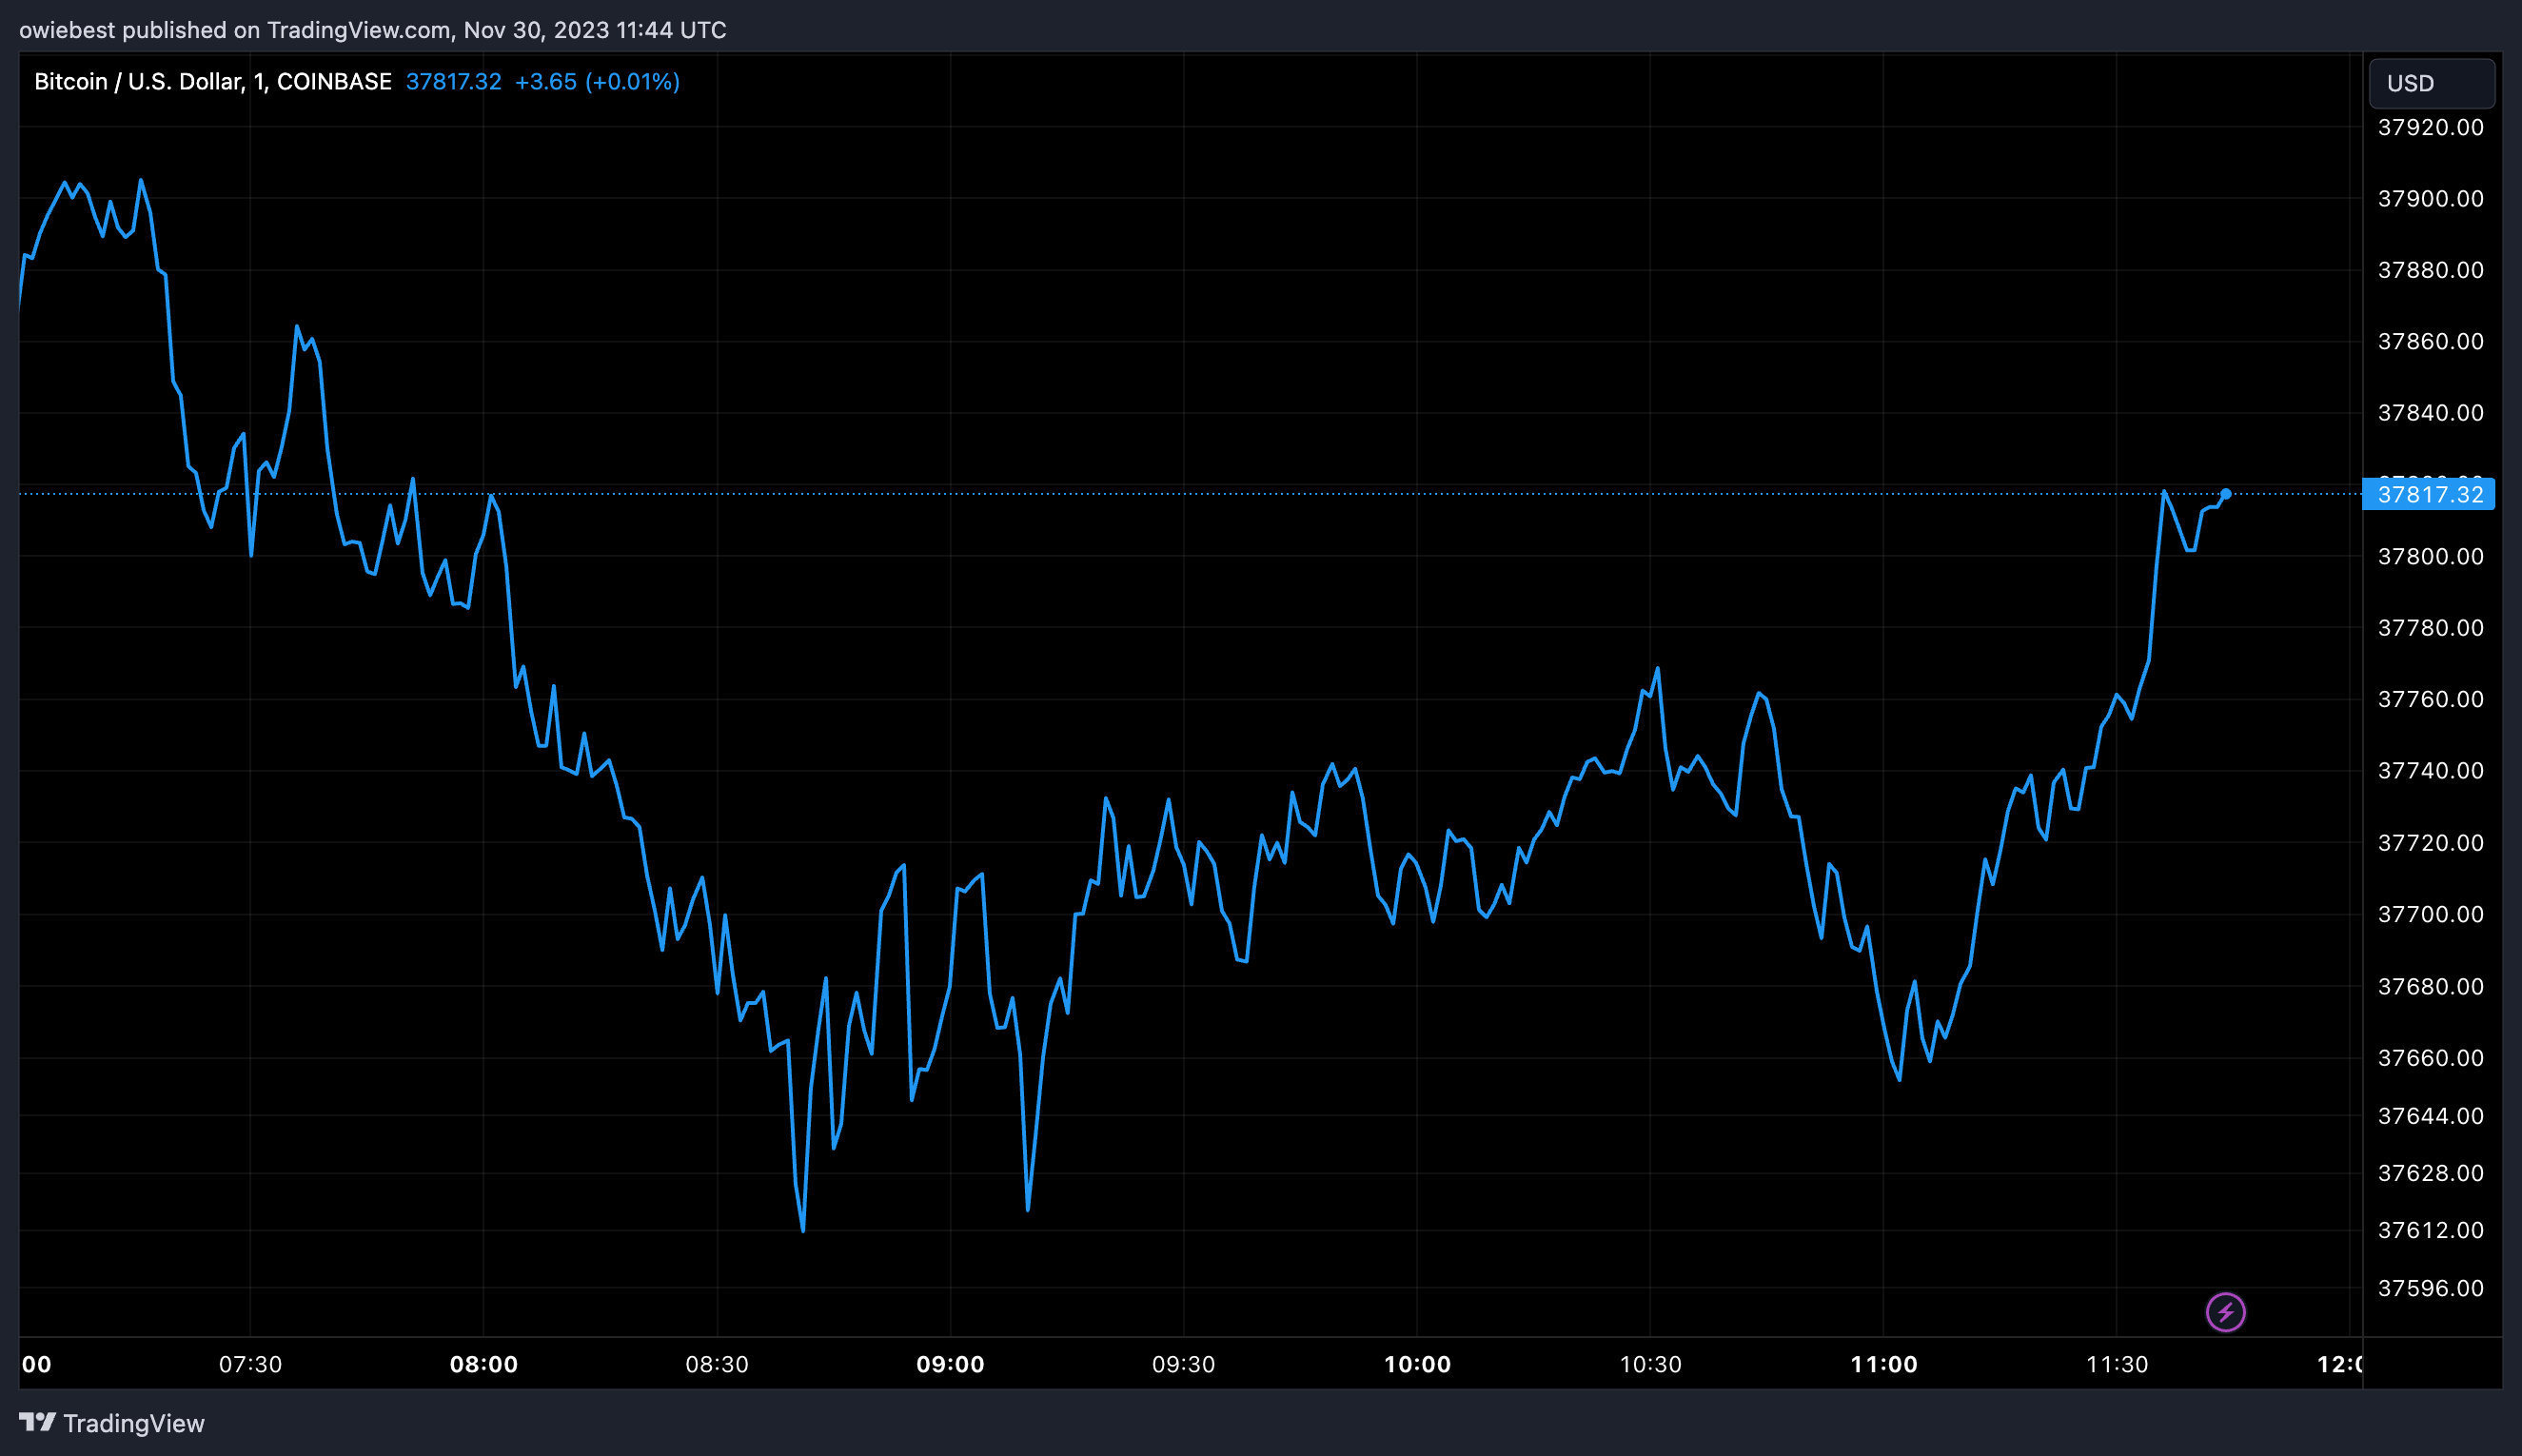Click the 08:00 time axis label
The height and width of the screenshot is (1456, 2522).
(484, 1365)
